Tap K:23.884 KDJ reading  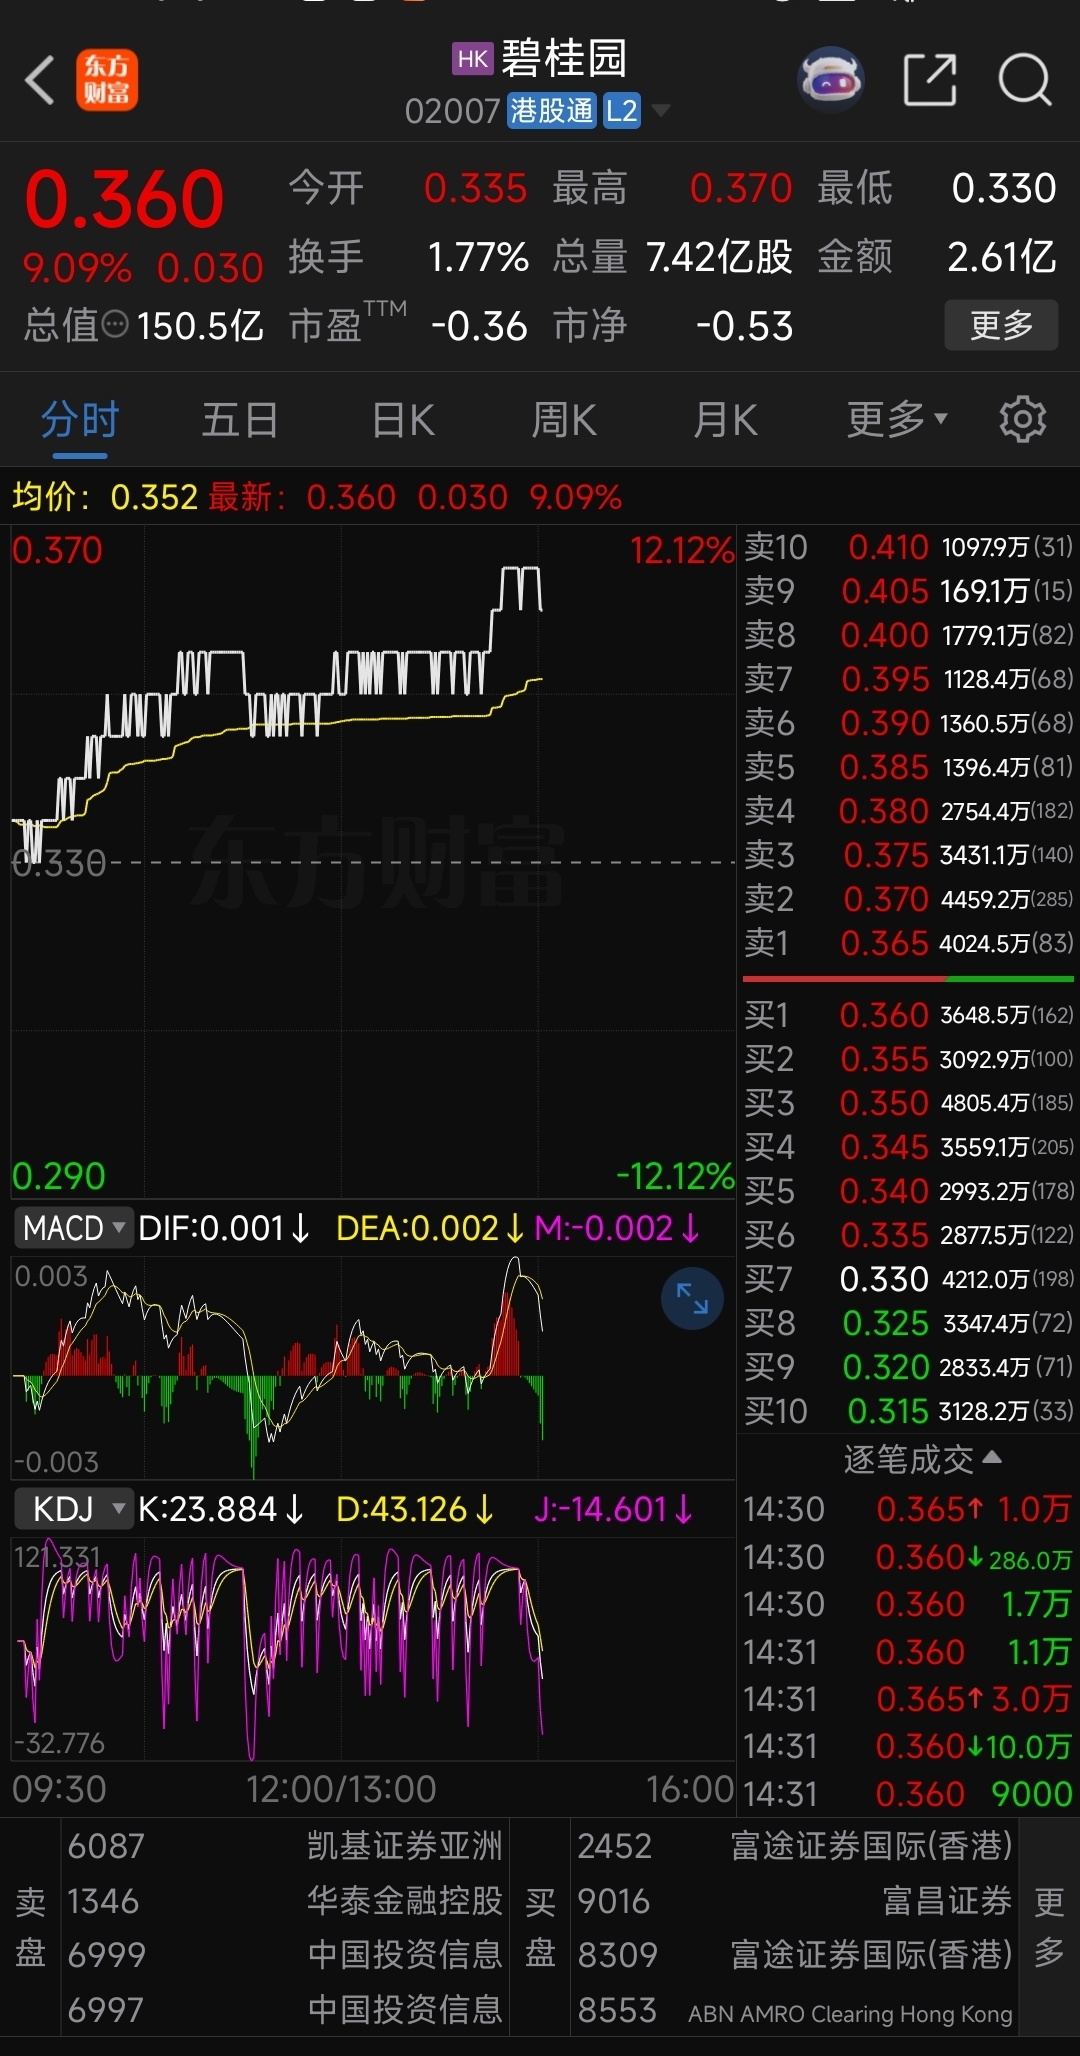click(x=221, y=1509)
